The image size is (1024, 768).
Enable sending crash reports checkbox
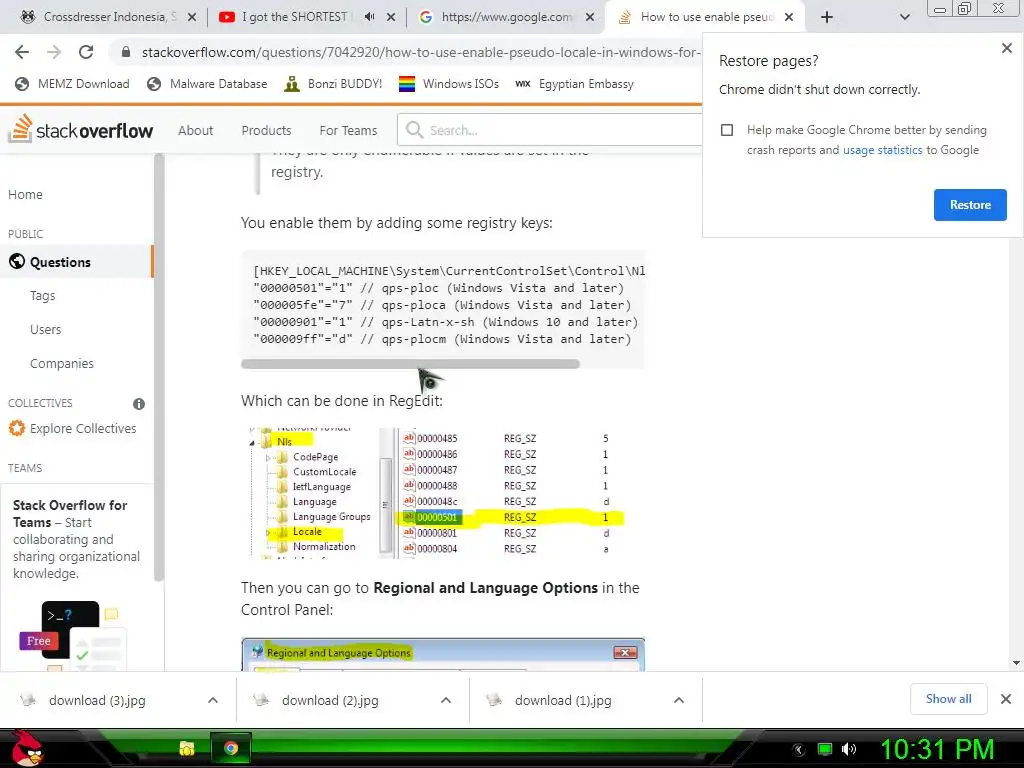727,130
